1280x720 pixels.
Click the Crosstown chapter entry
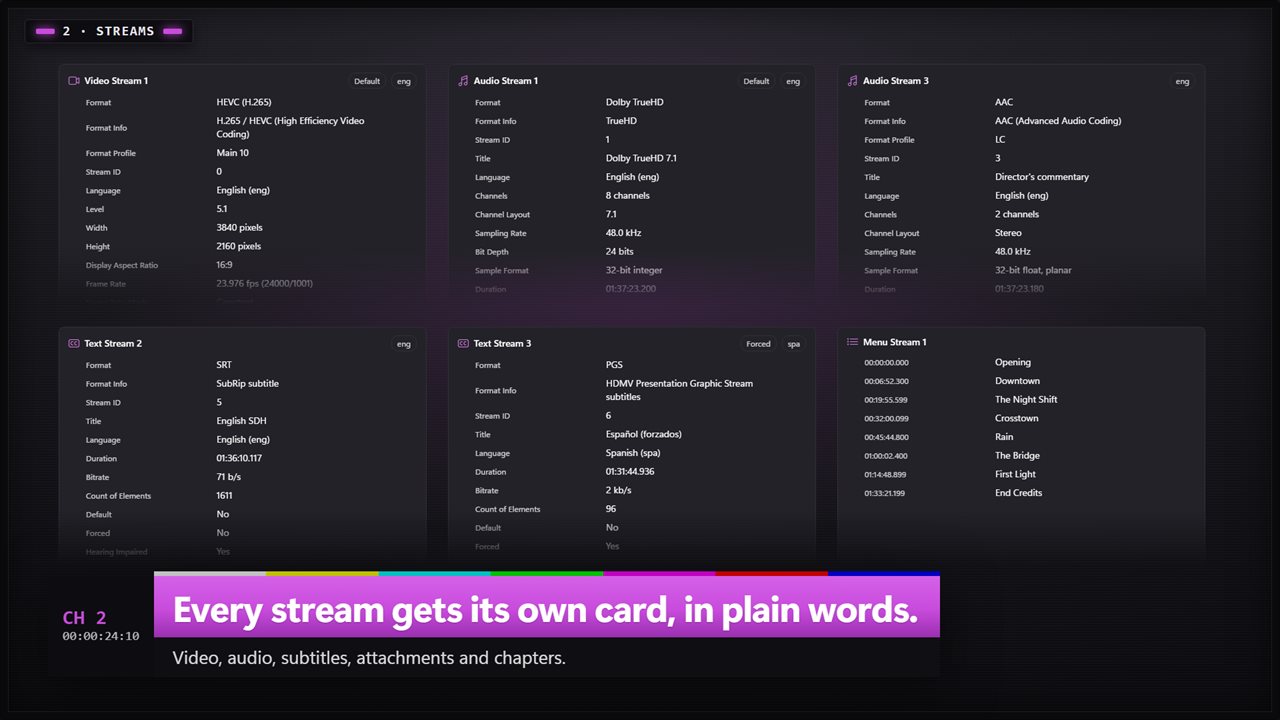click(x=1017, y=418)
